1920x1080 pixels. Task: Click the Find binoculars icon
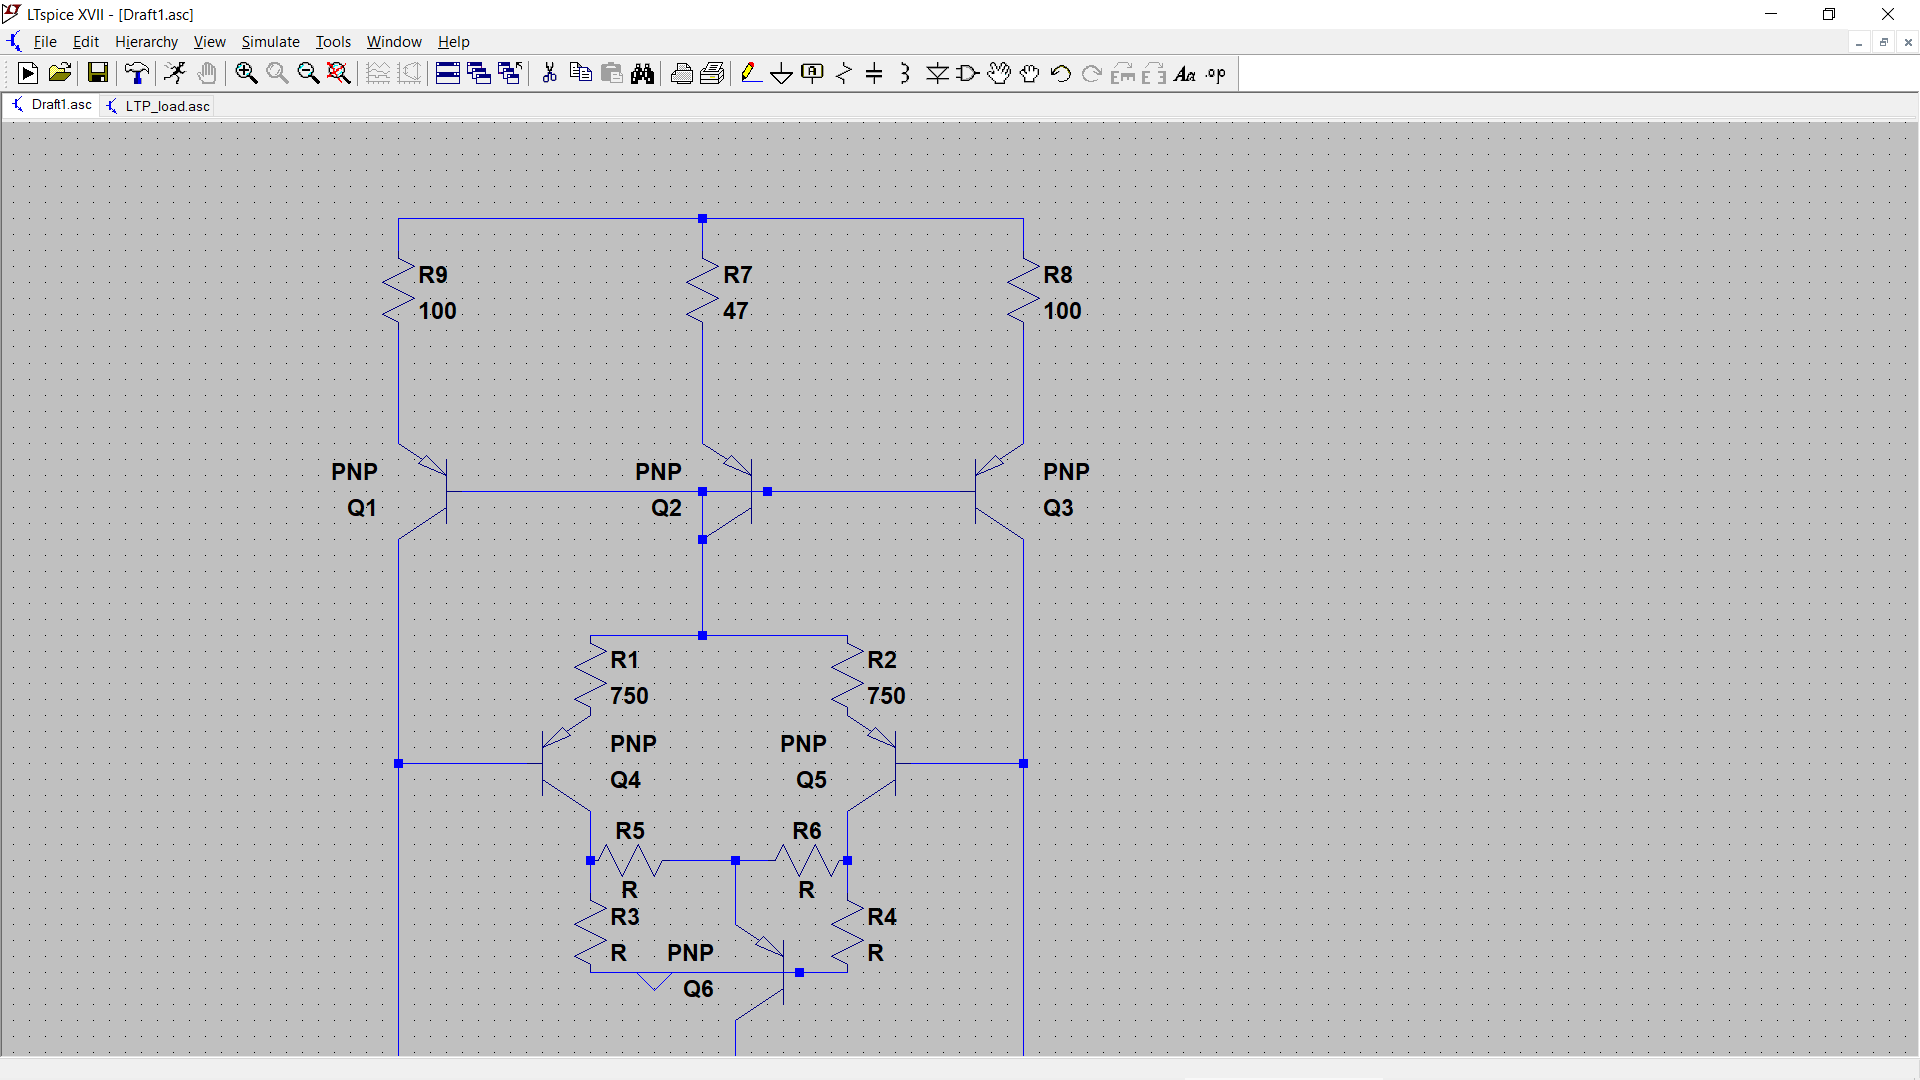pyautogui.click(x=642, y=73)
